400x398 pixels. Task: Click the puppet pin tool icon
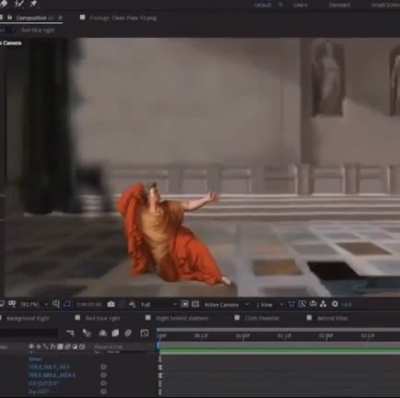33,3
